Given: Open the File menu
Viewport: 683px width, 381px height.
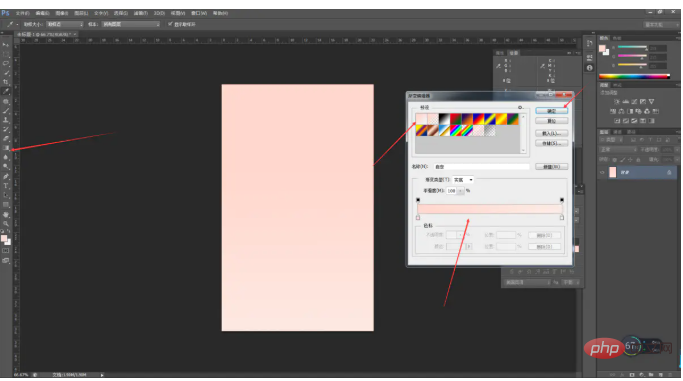Looking at the screenshot, I should 23,13.
